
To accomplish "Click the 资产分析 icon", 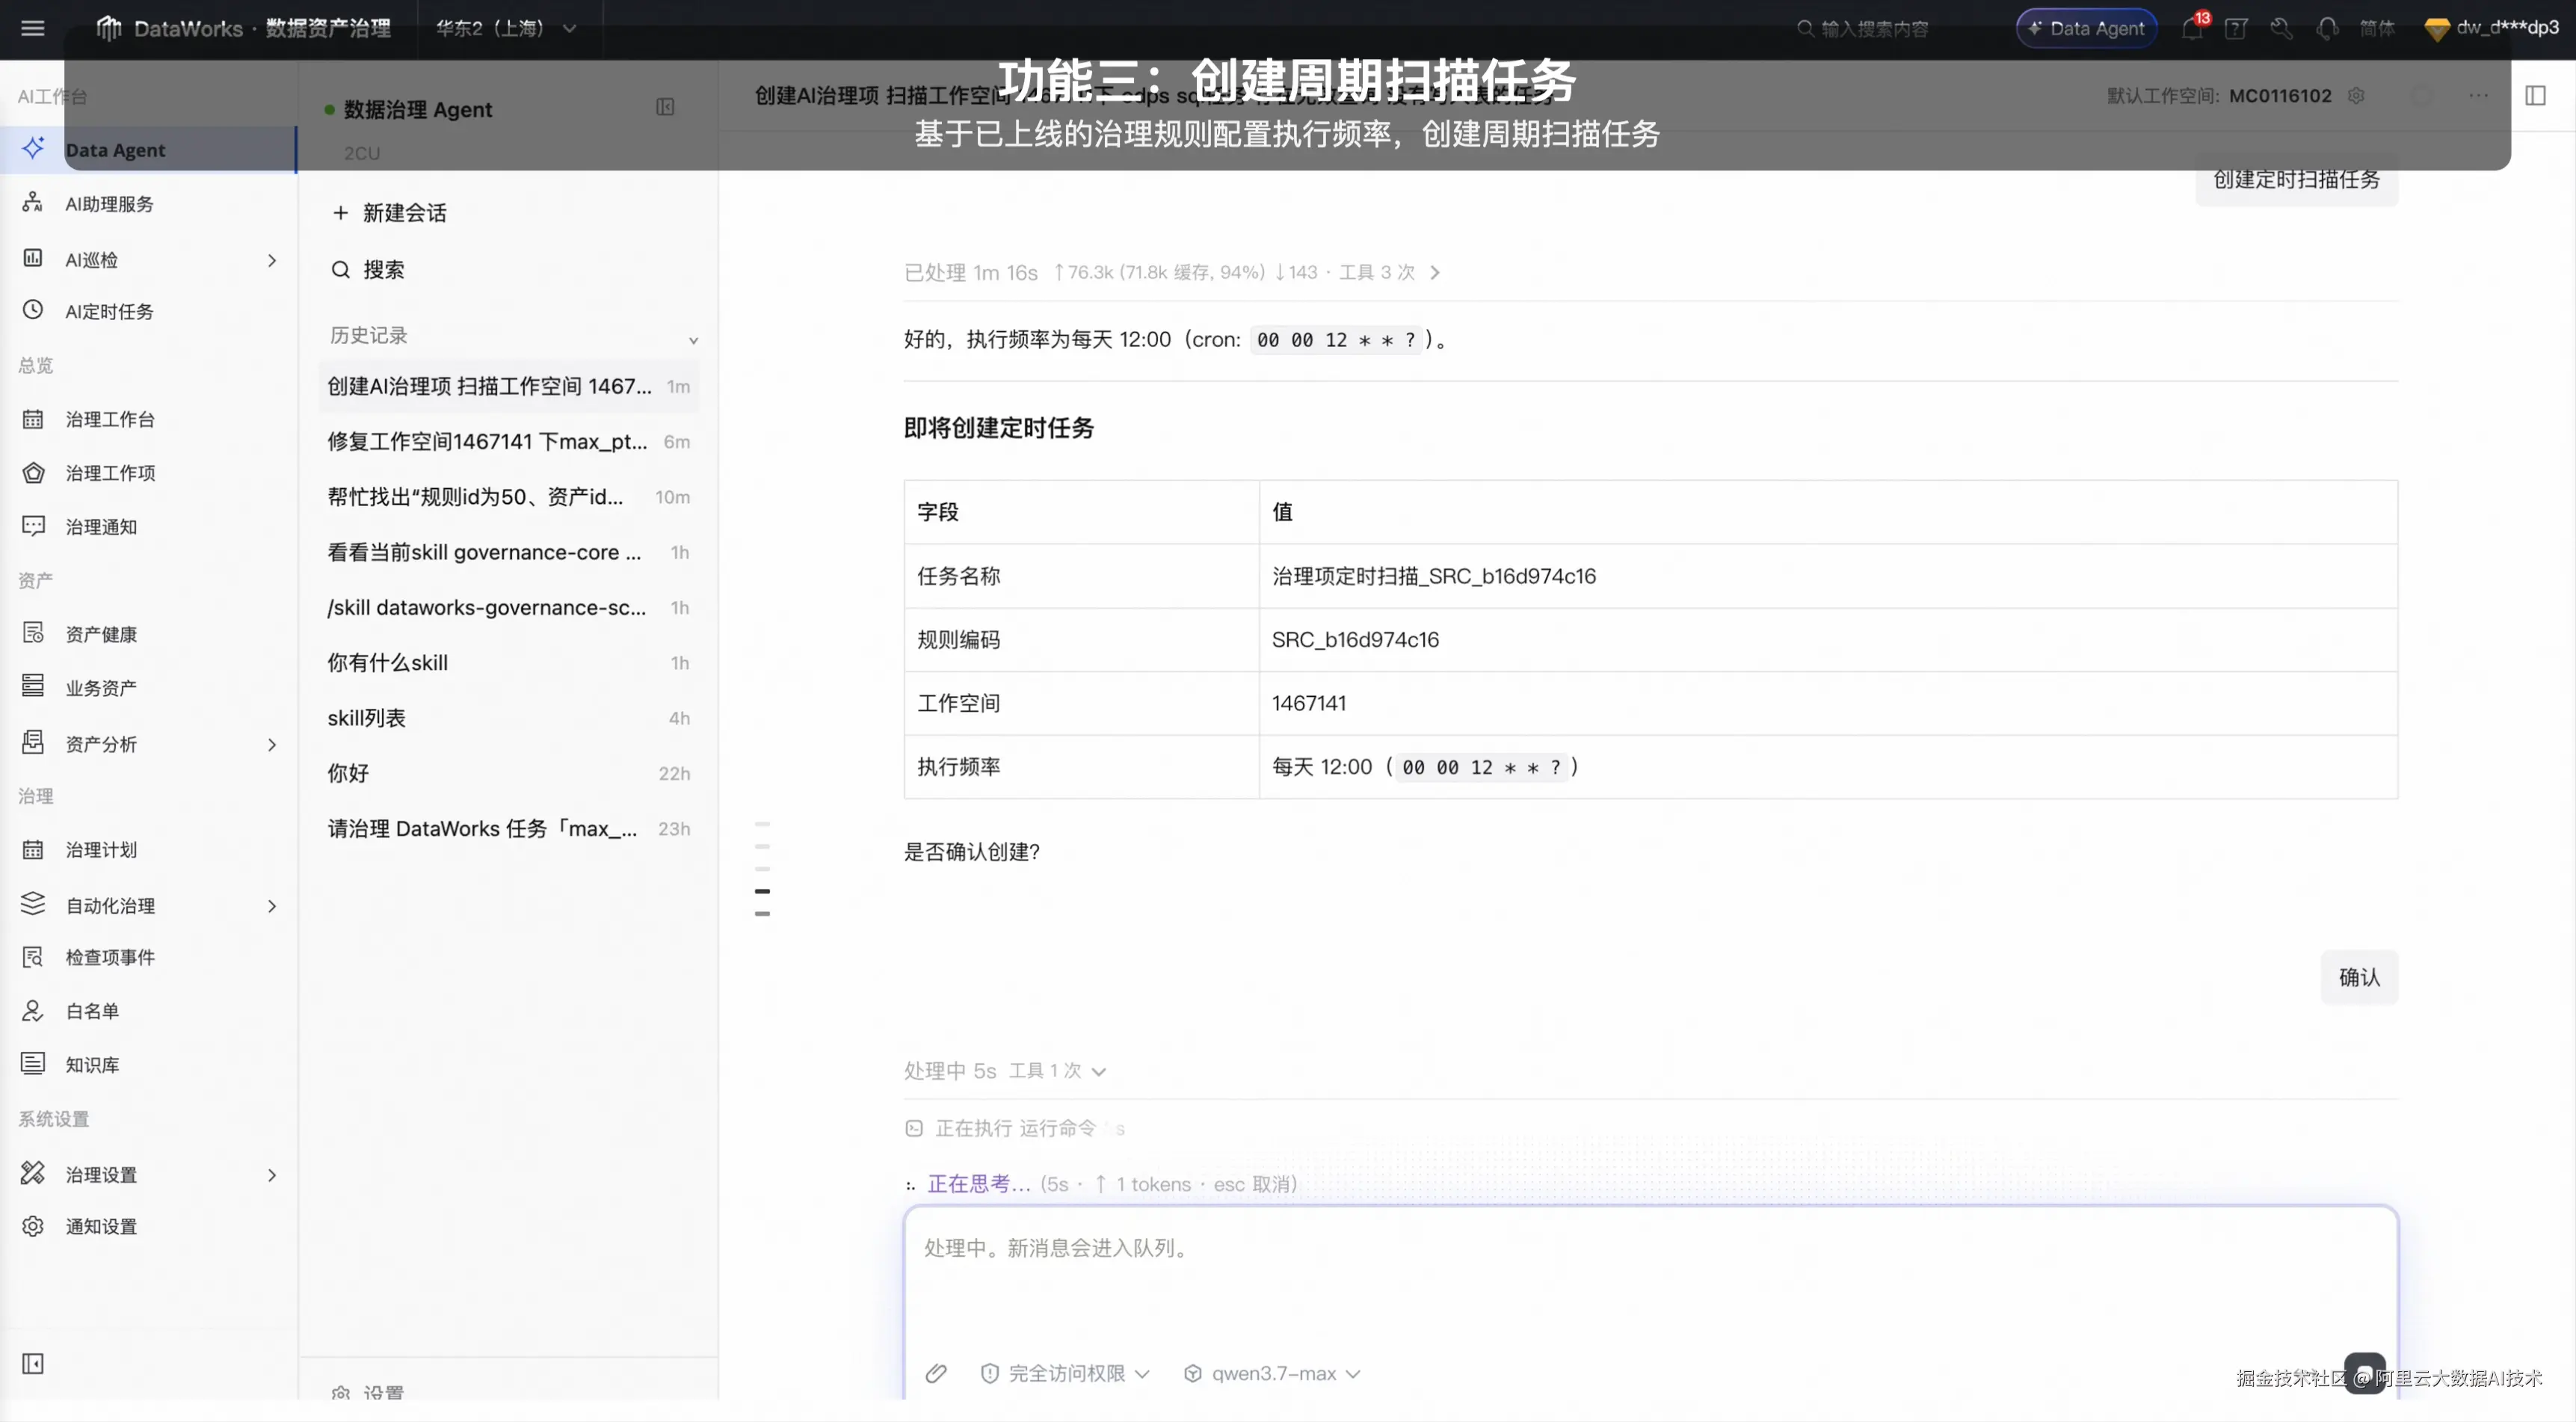I will pyautogui.click(x=33, y=742).
